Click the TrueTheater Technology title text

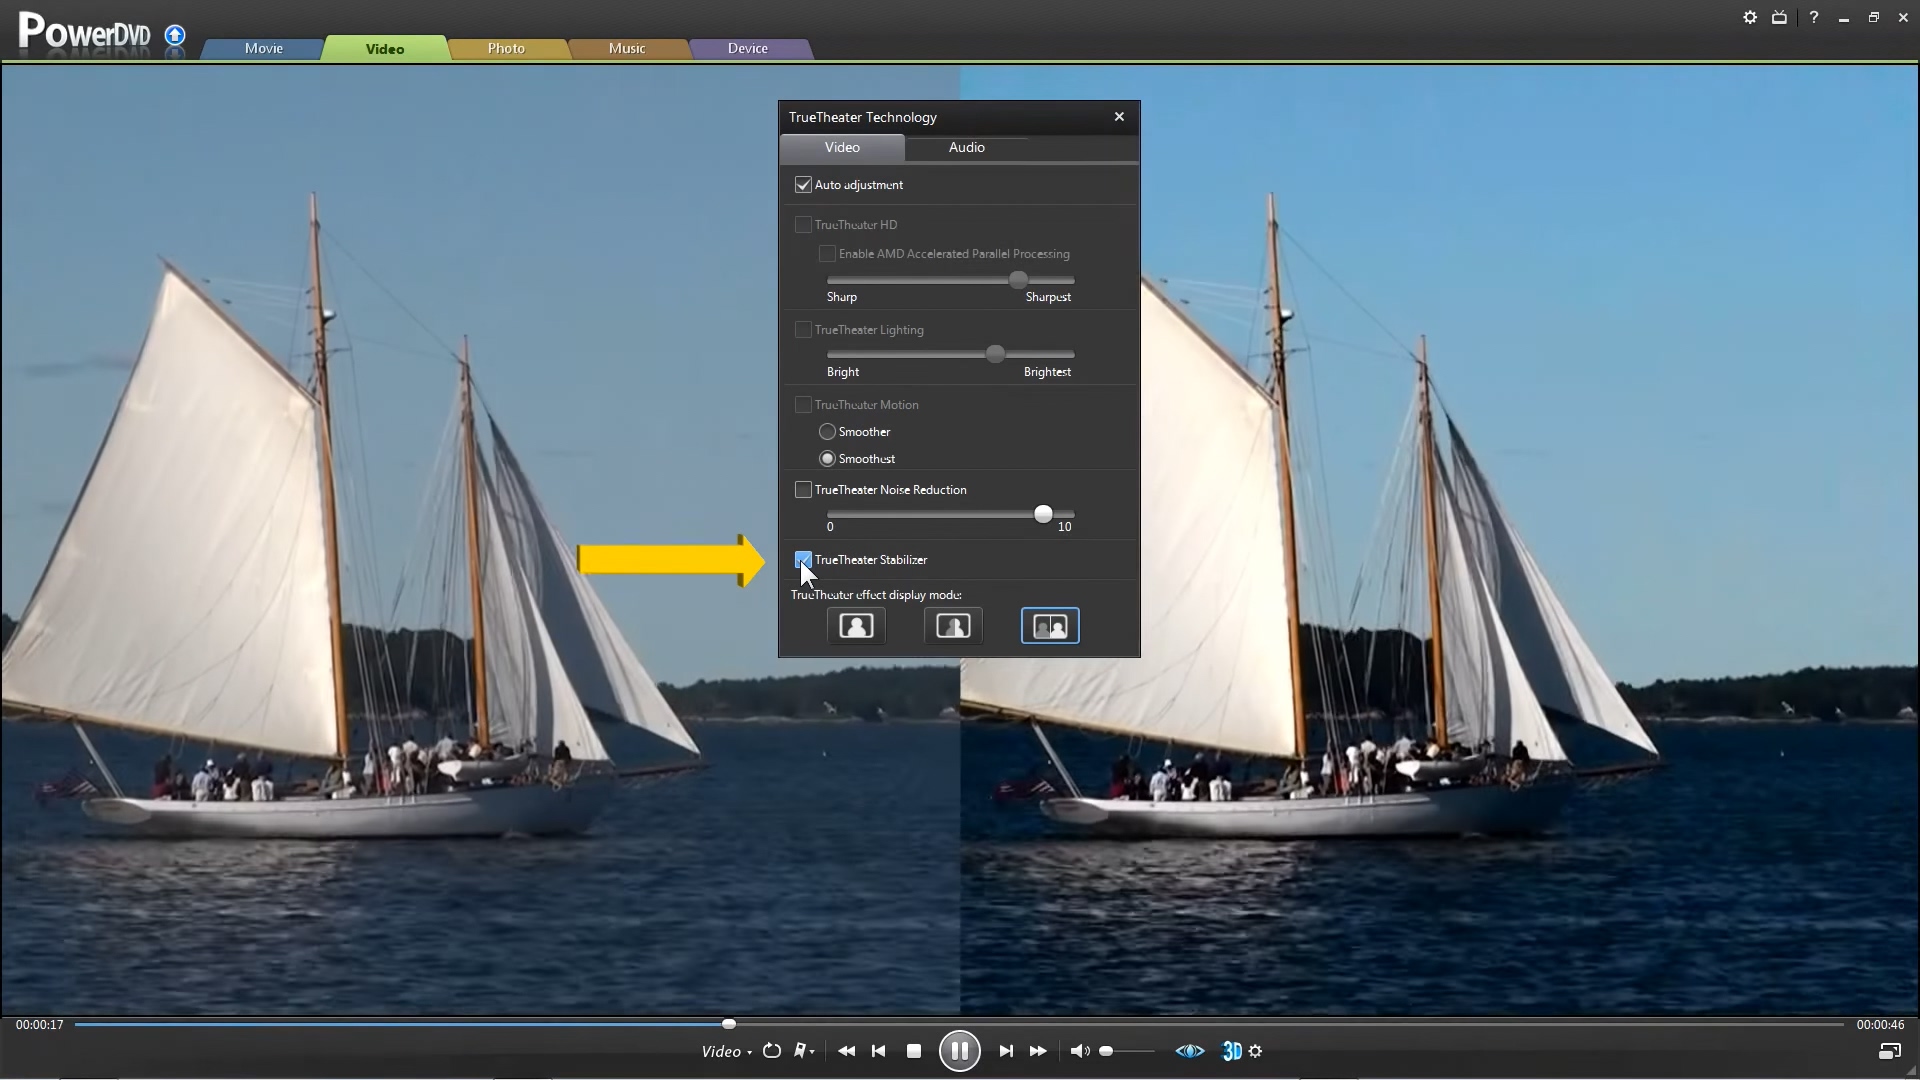tap(863, 117)
